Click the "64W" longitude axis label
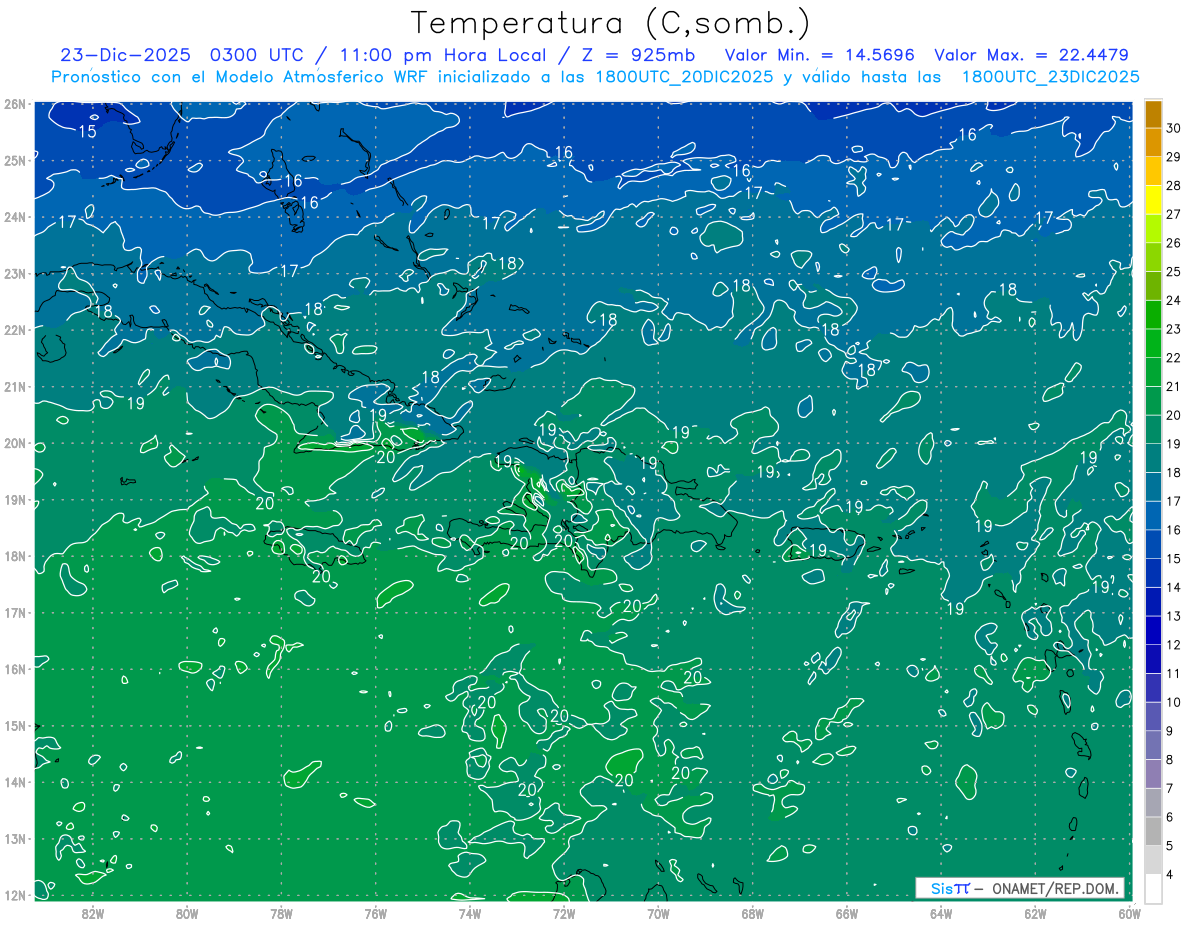The width and height of the screenshot is (1200, 927). coord(941,912)
